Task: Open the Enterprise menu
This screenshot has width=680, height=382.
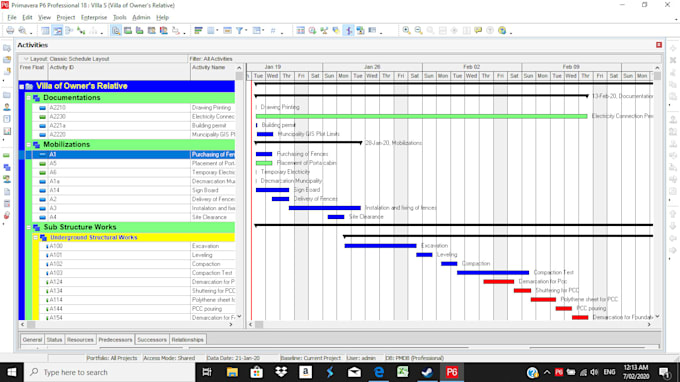Action: tap(94, 17)
